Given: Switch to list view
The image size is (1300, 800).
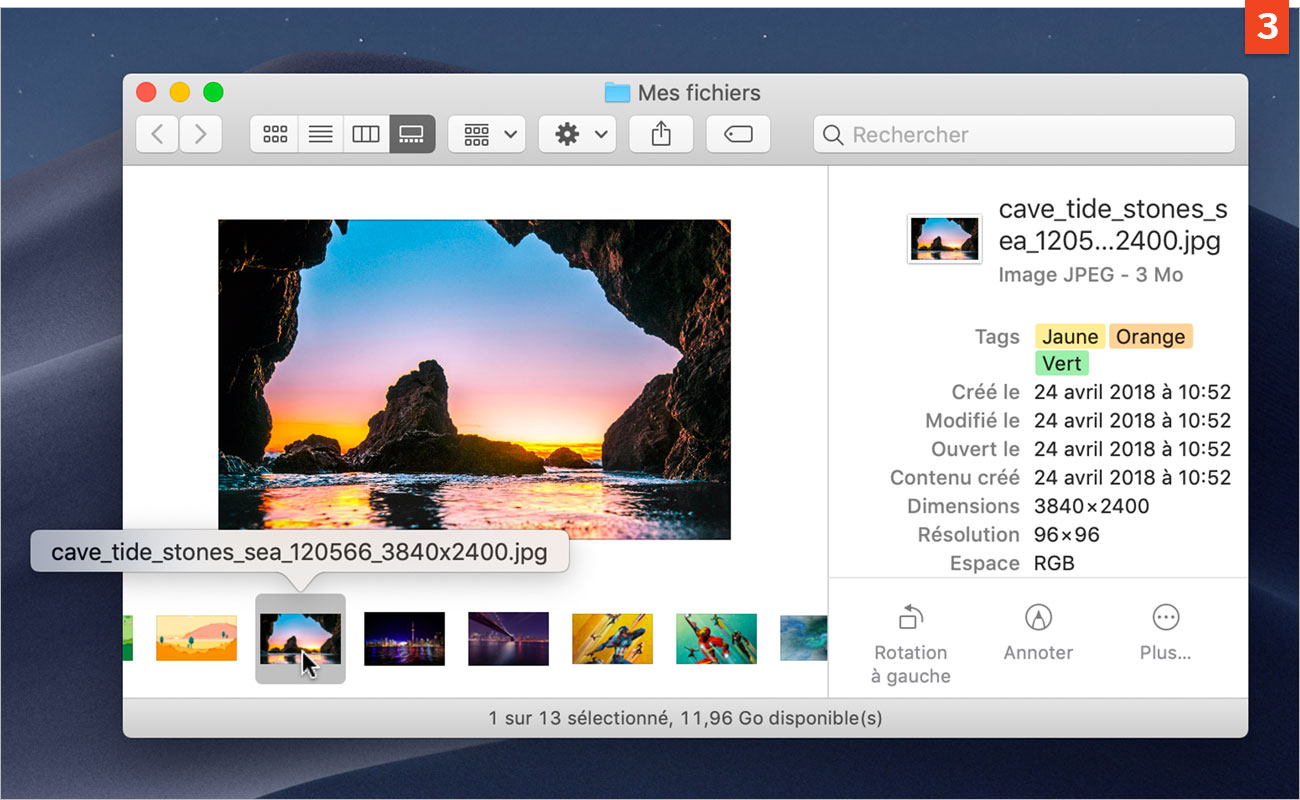Looking at the screenshot, I should (x=320, y=134).
